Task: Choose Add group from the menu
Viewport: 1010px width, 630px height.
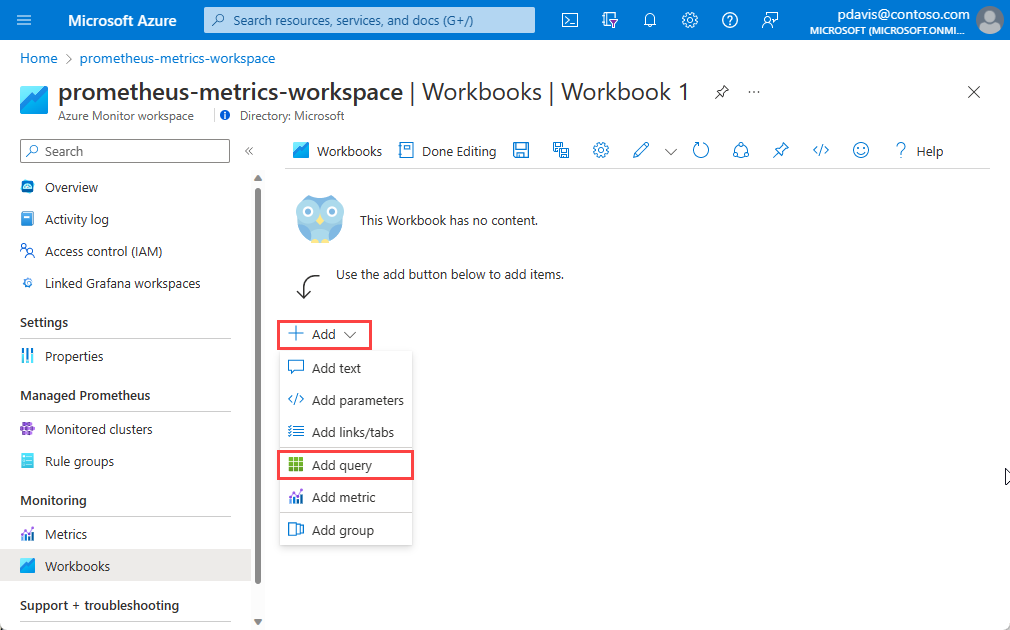Action: [345, 530]
